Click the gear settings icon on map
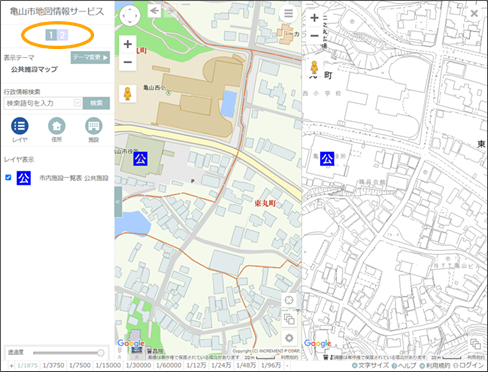 (289, 338)
